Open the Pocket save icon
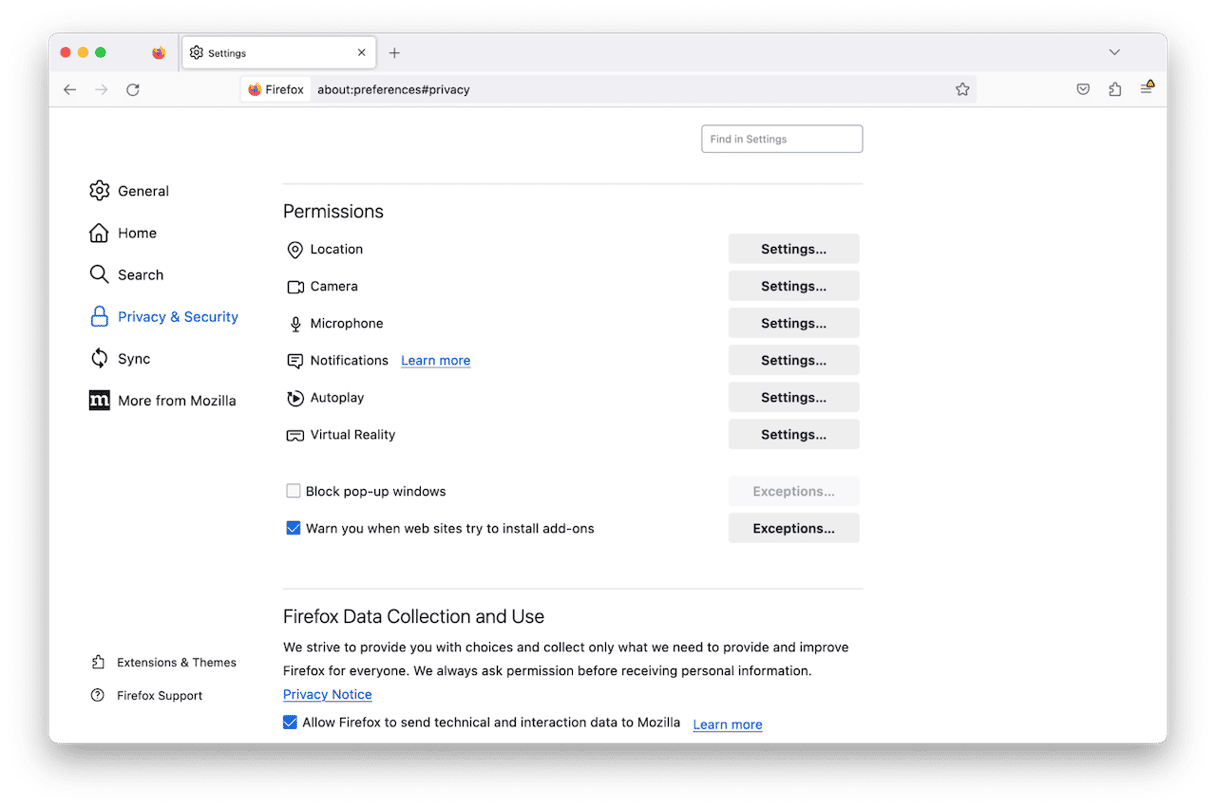 point(1083,90)
